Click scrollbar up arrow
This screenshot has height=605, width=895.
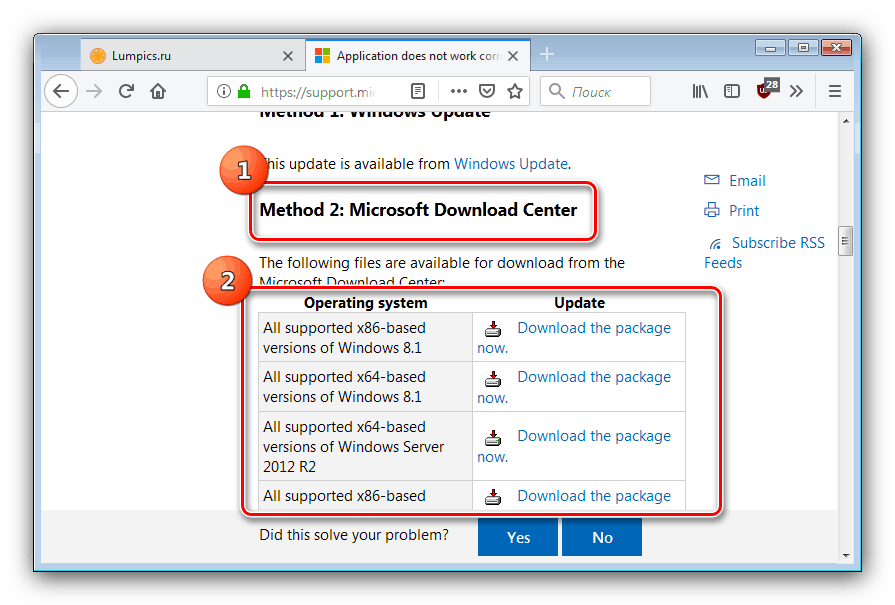coord(846,120)
